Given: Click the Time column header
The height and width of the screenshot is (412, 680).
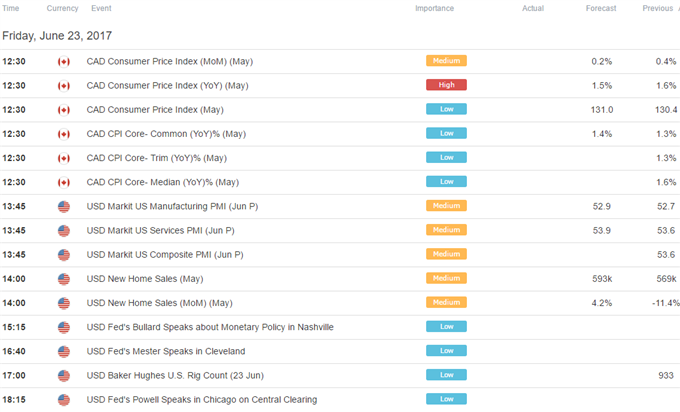Looking at the screenshot, I should (x=10, y=8).
